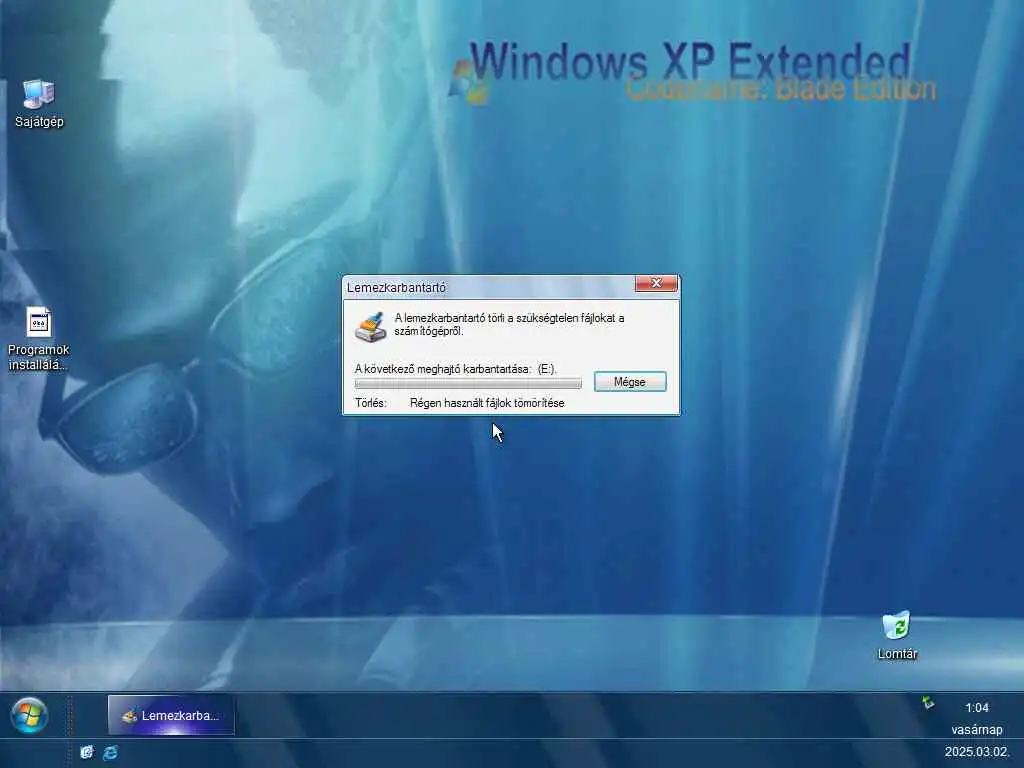Select the Programok installálá... desktop icon
Viewport: 1024px width, 768px height.
tap(39, 339)
